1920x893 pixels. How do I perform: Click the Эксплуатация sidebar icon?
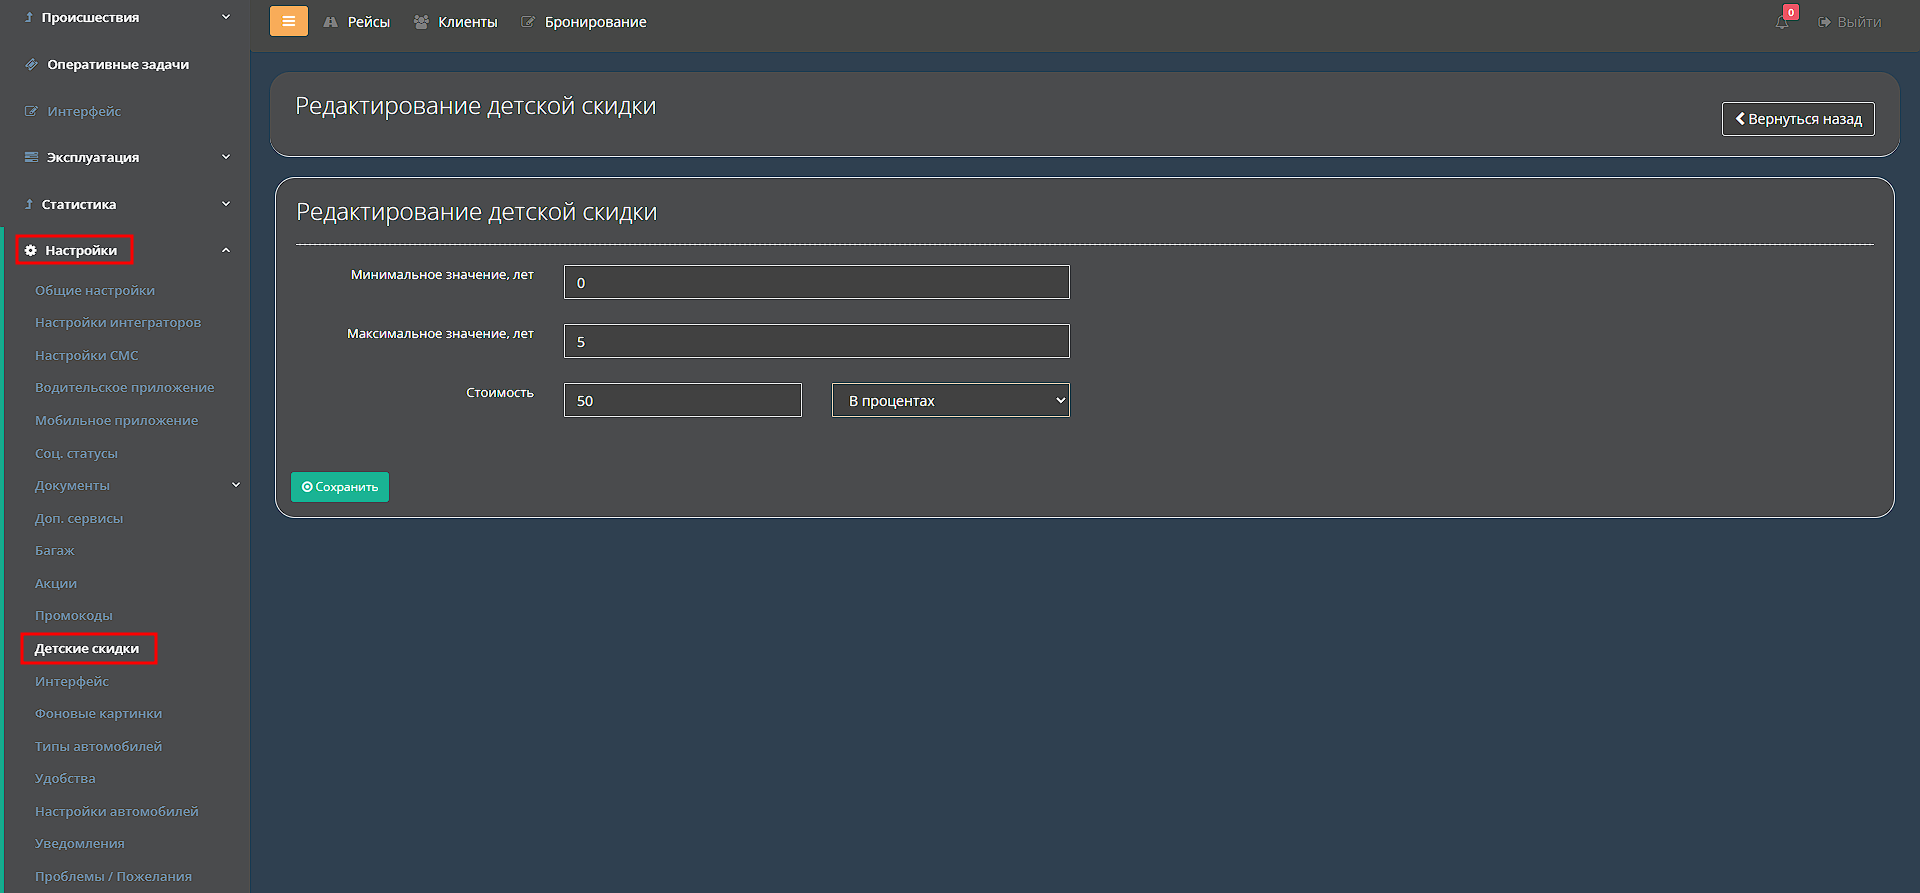point(31,157)
